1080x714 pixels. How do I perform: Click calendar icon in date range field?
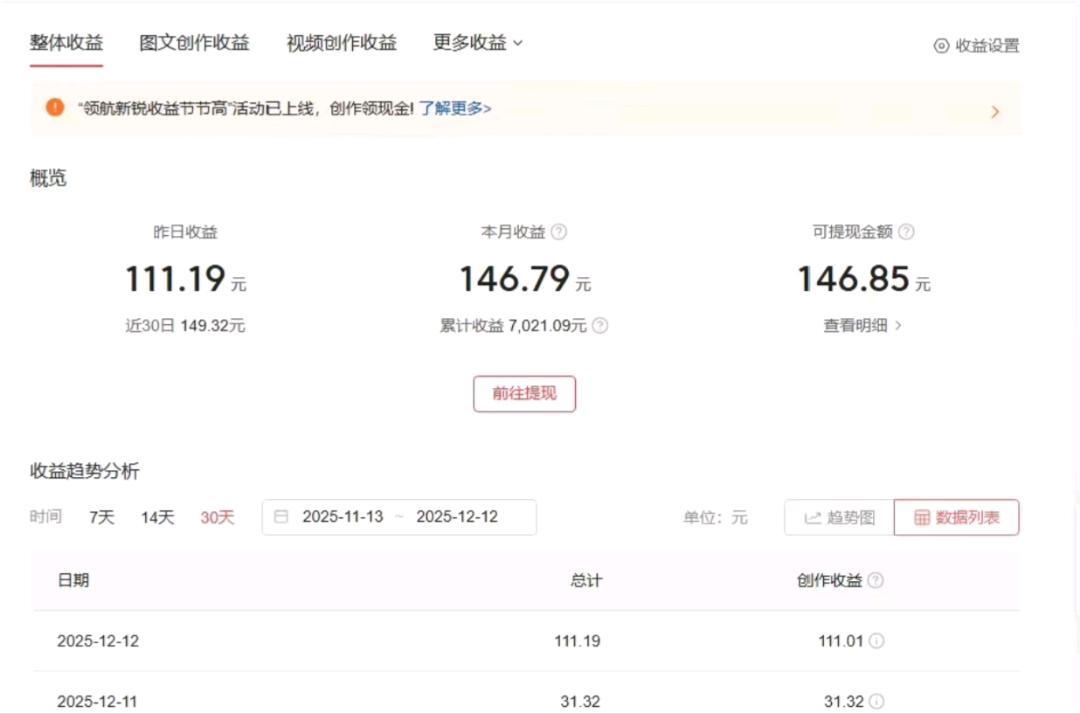(x=281, y=516)
